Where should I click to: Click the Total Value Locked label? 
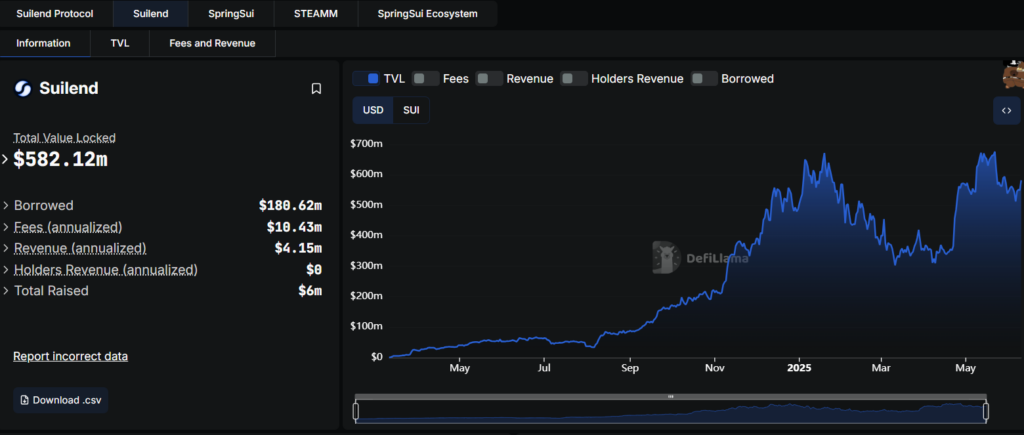[x=65, y=138]
